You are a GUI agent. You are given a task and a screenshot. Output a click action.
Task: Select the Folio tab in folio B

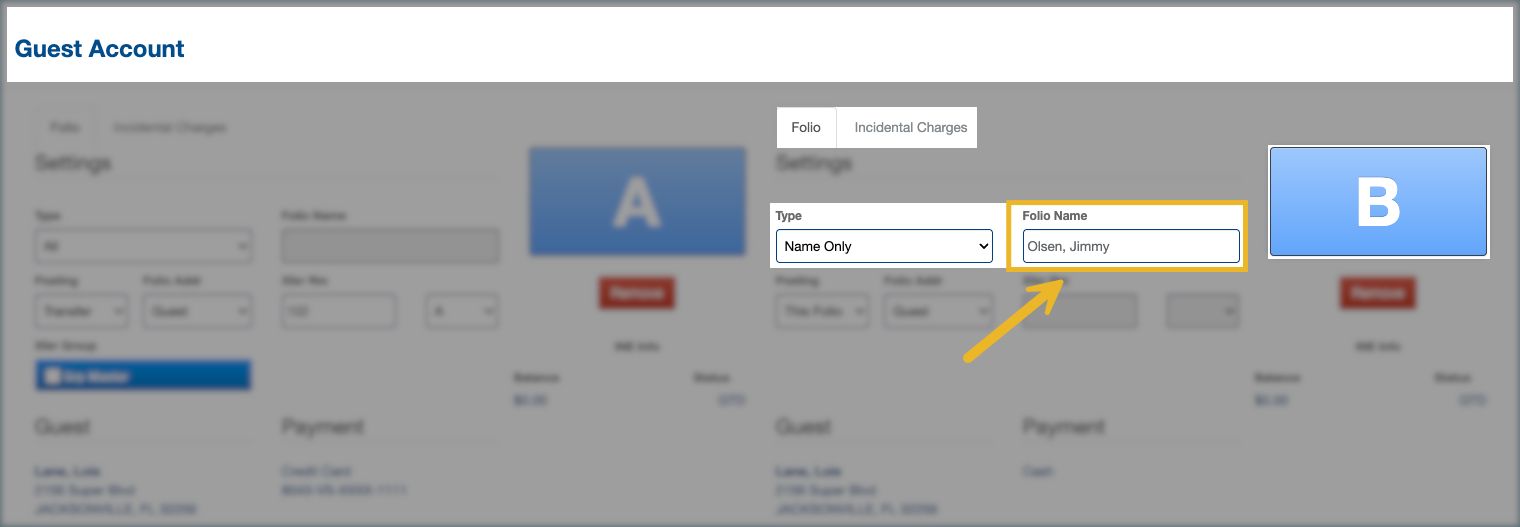[x=805, y=128]
